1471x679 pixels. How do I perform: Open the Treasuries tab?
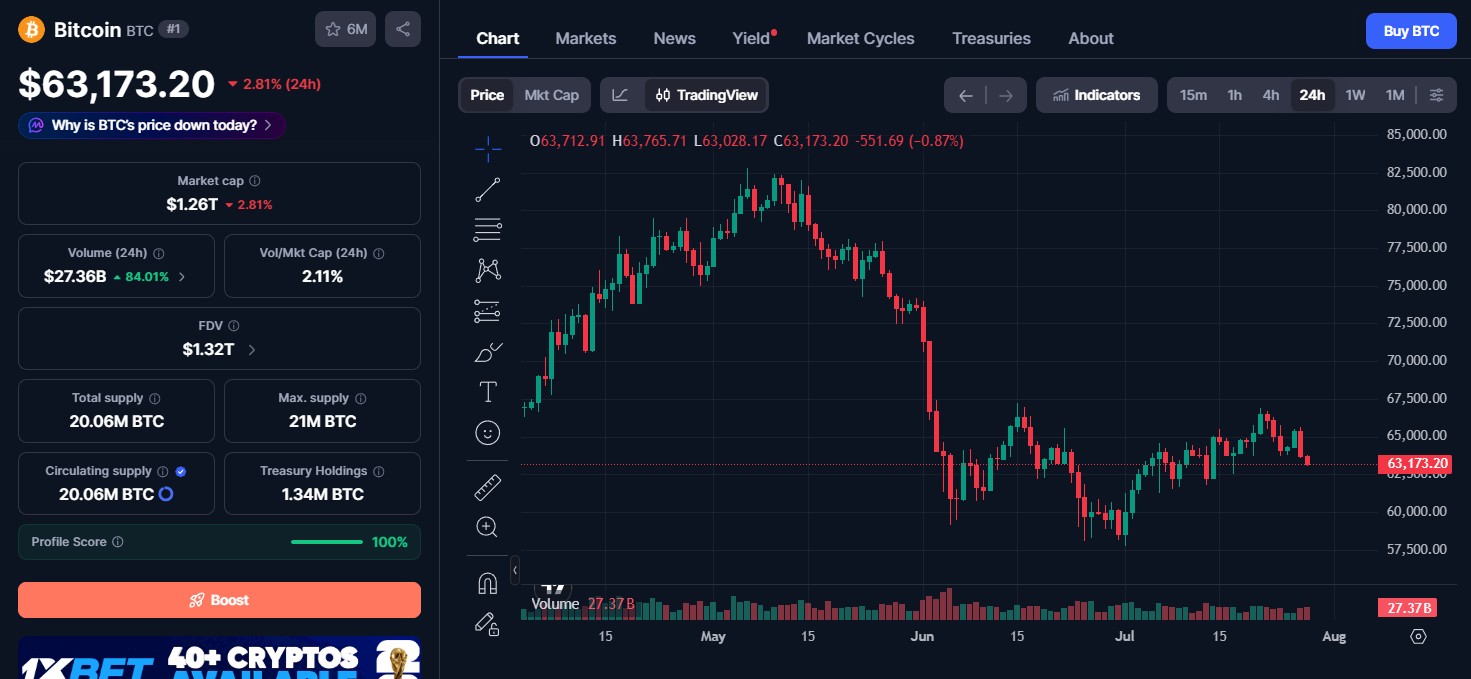pyautogui.click(x=991, y=38)
